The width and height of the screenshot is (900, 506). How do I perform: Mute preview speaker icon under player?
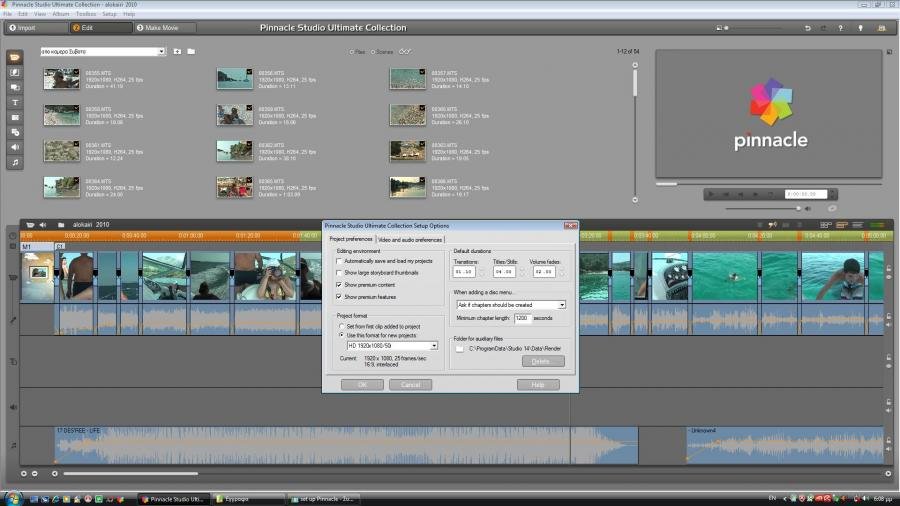pos(808,209)
